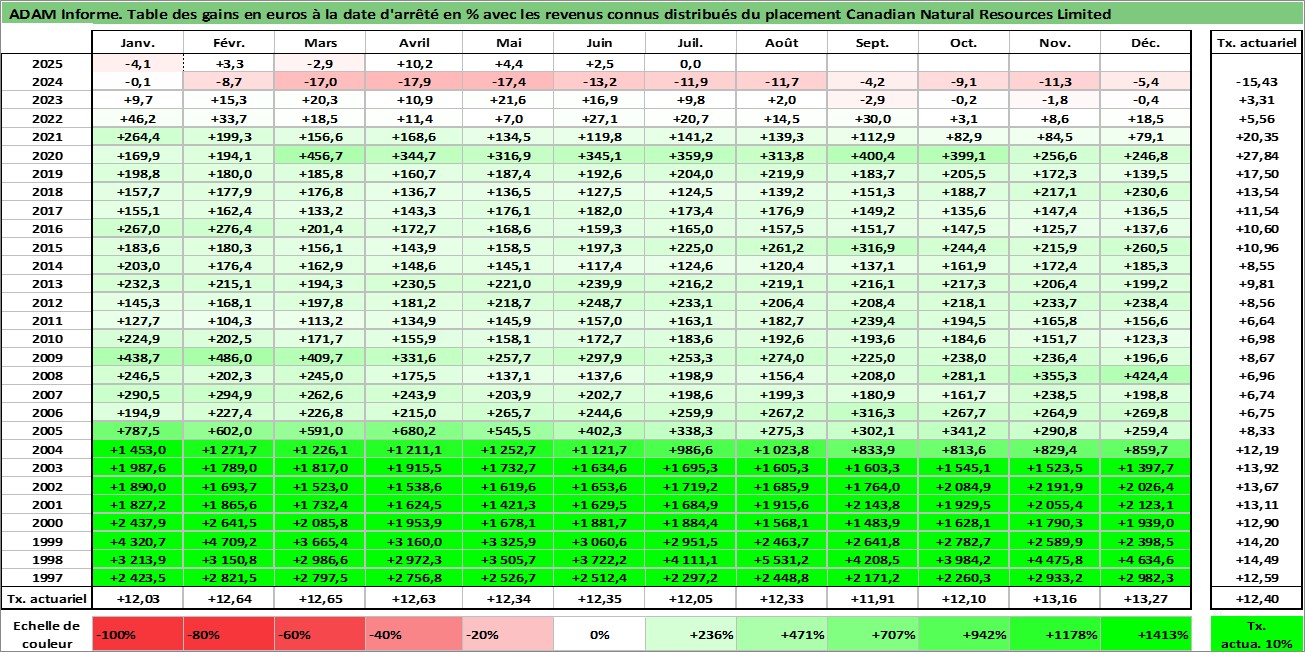This screenshot has width=1305, height=652.
Task: Select the +471% color scale swatch
Action: tap(782, 634)
